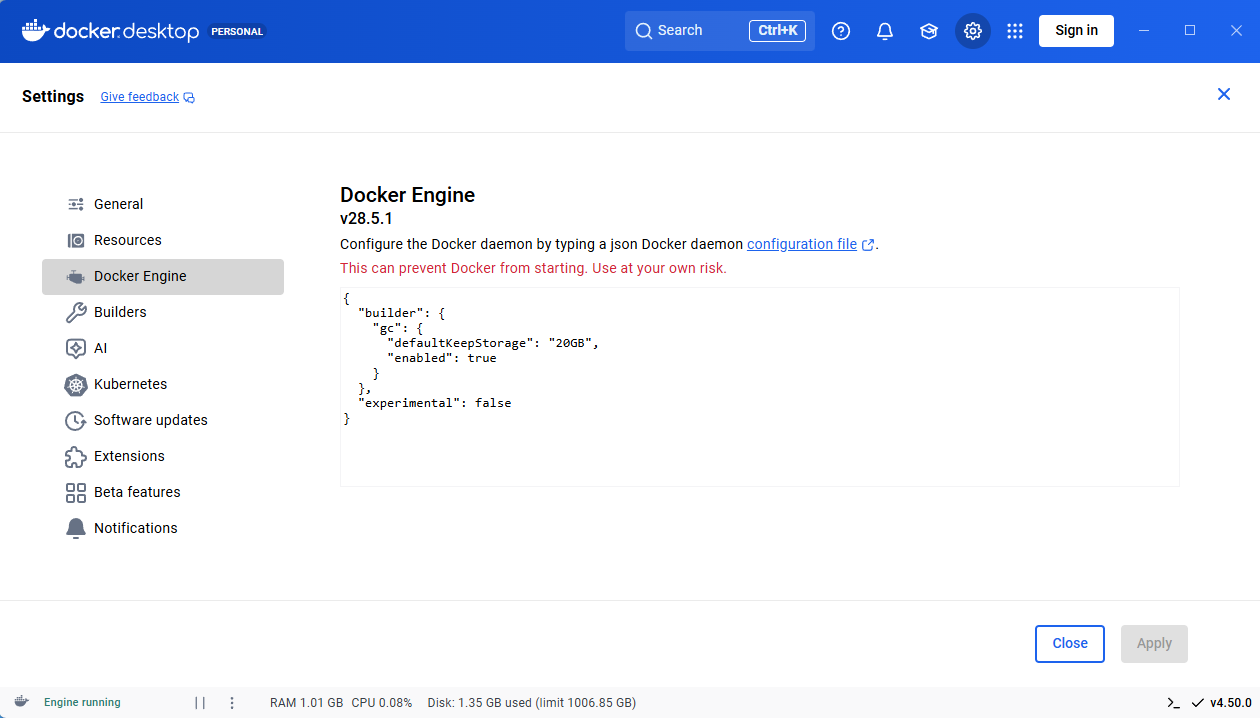Click the Docker Desktop whale logo
Screen dimensions: 1260x718
click(x=34, y=30)
